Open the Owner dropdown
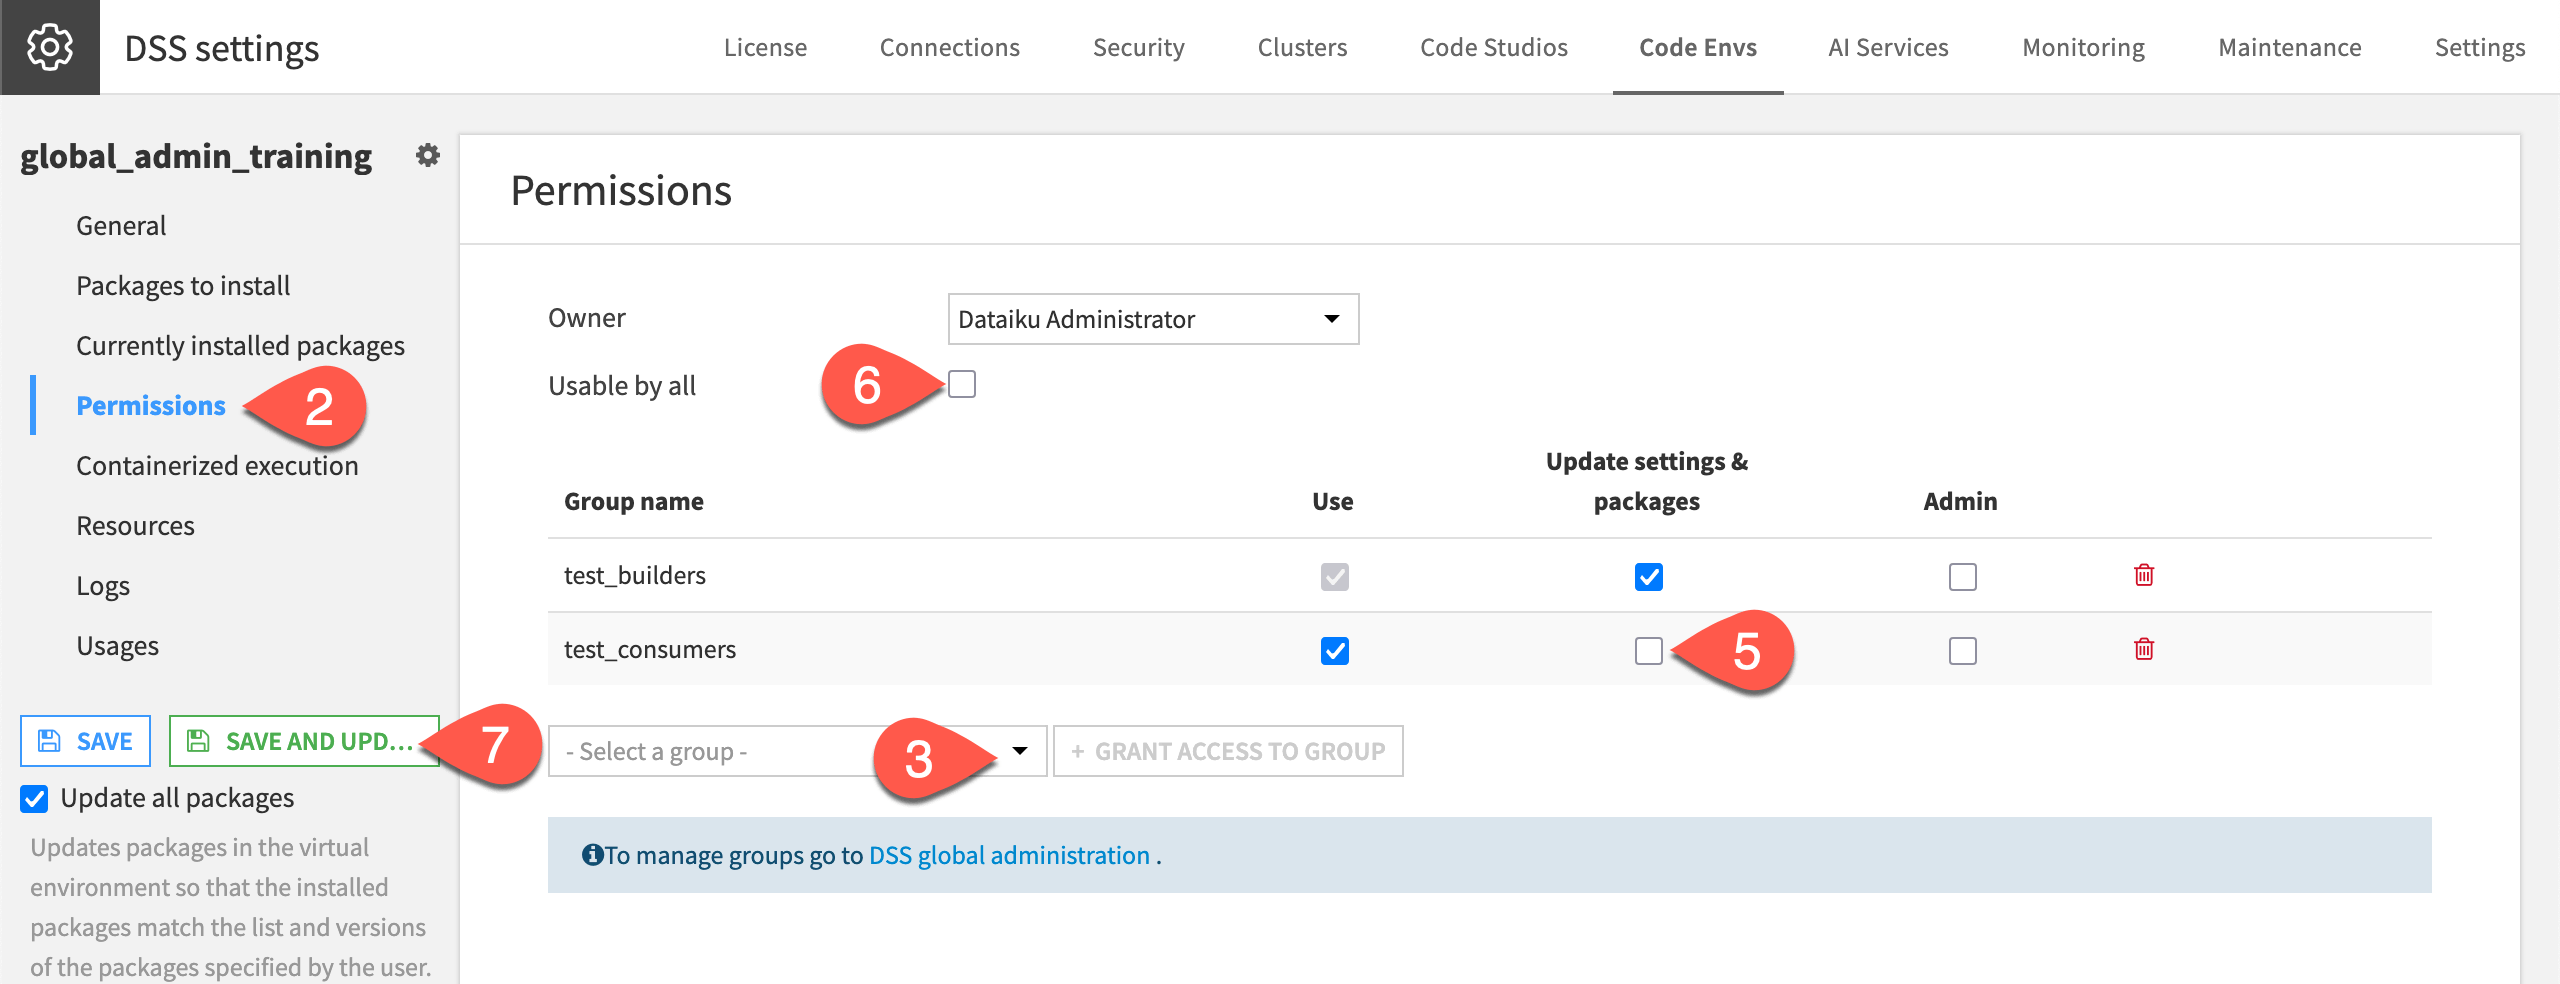2560x984 pixels. coord(1153,319)
